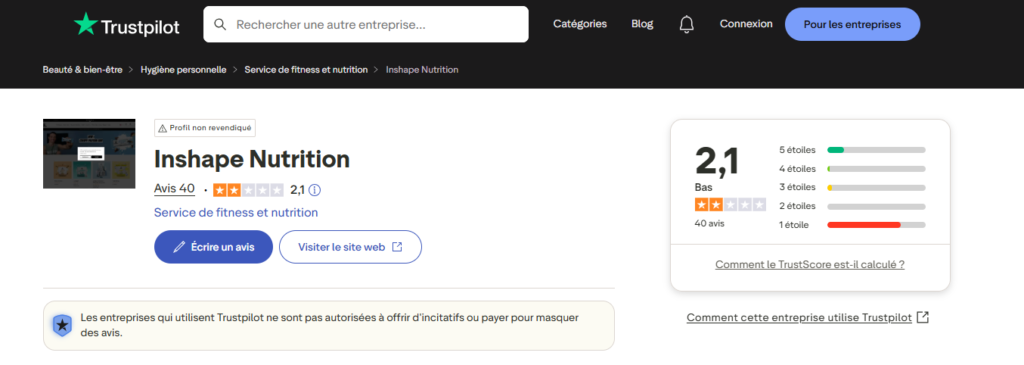Viewport: 1024px width, 365px height.
Task: Click the Écrire un avis button
Action: [x=214, y=247]
